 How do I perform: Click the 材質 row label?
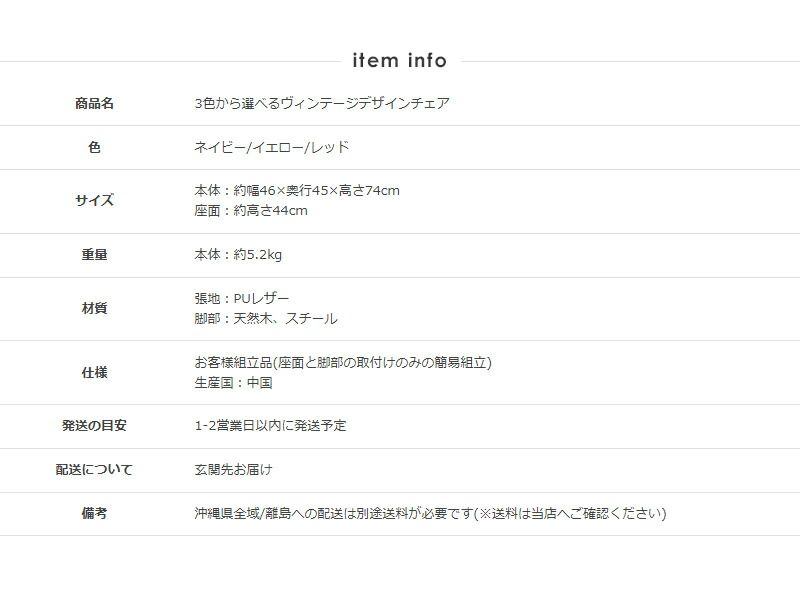click(94, 308)
